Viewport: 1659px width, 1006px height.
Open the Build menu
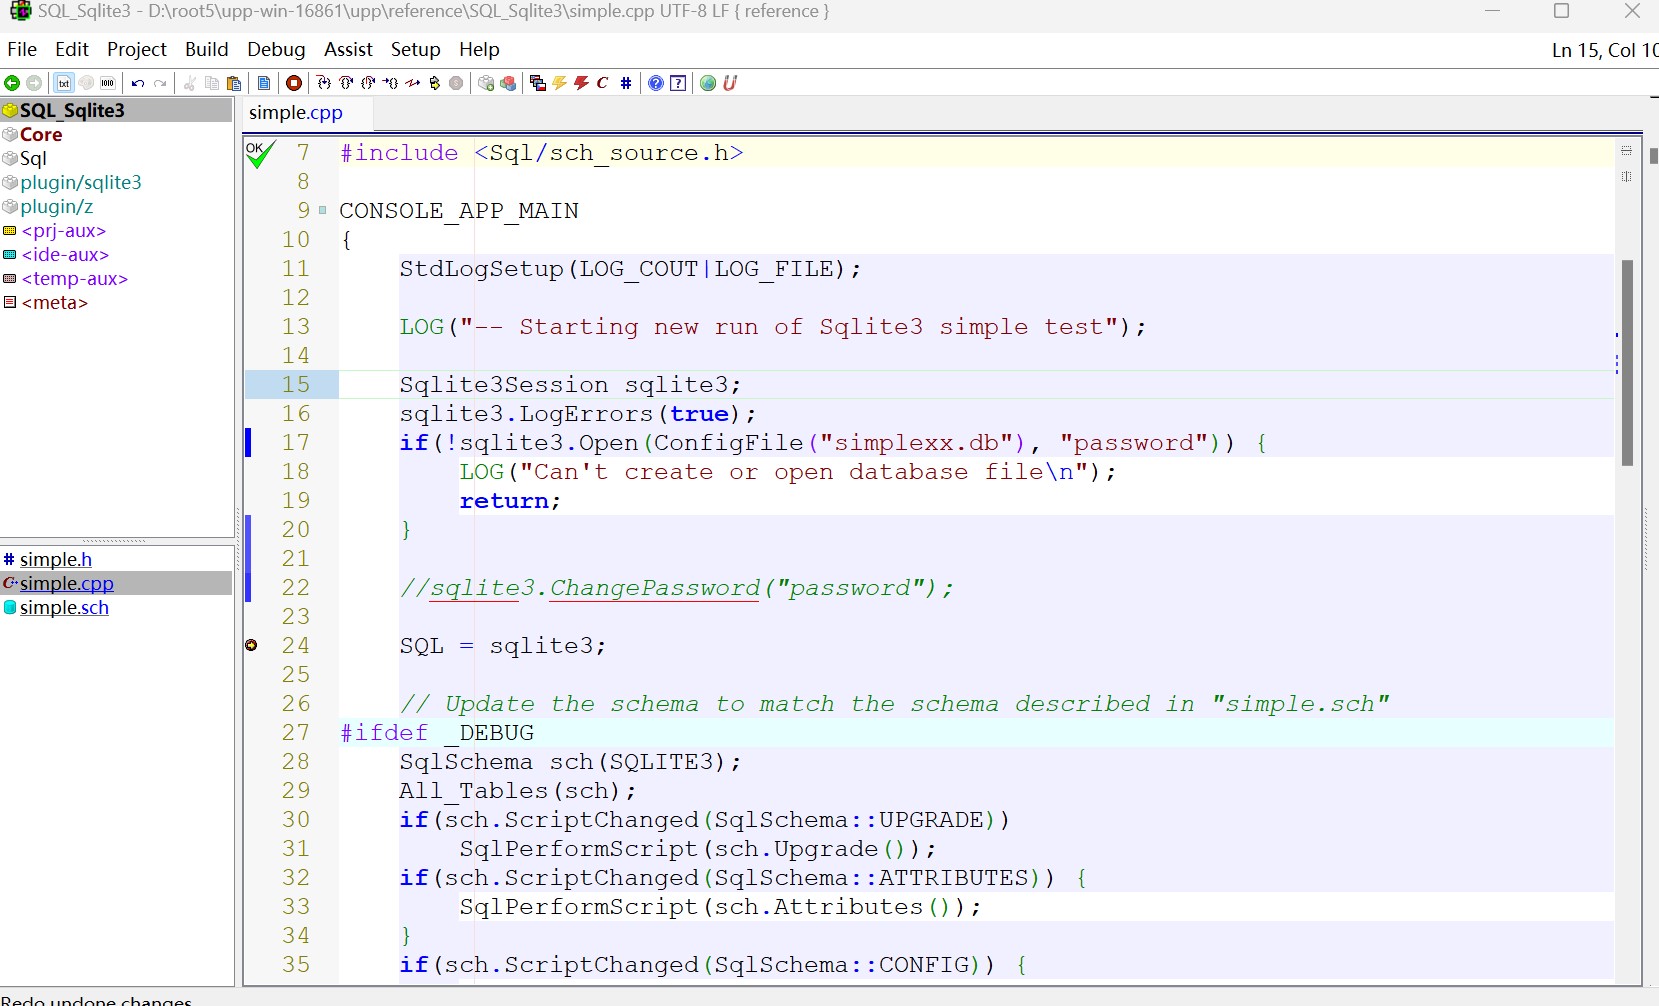click(x=207, y=49)
